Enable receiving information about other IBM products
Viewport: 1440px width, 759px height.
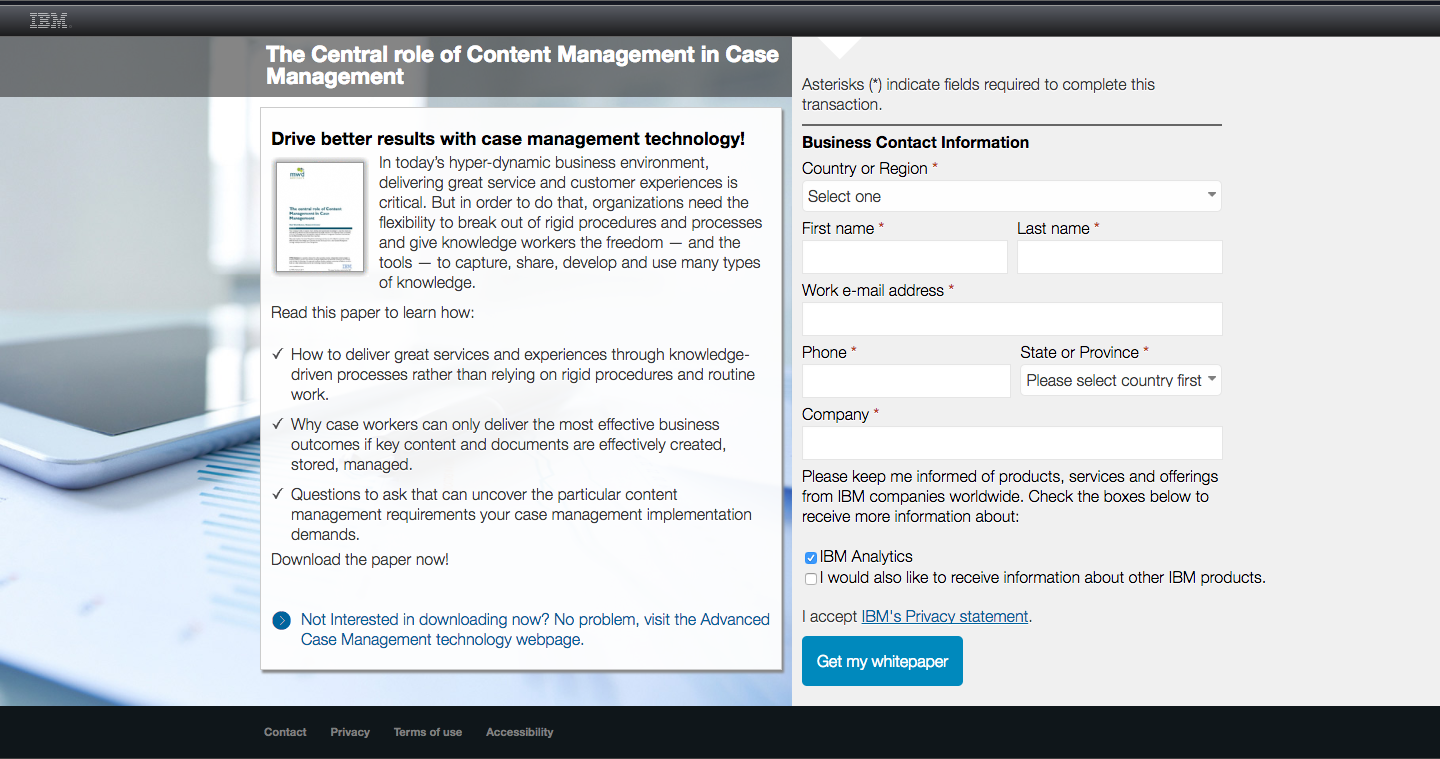coord(810,578)
